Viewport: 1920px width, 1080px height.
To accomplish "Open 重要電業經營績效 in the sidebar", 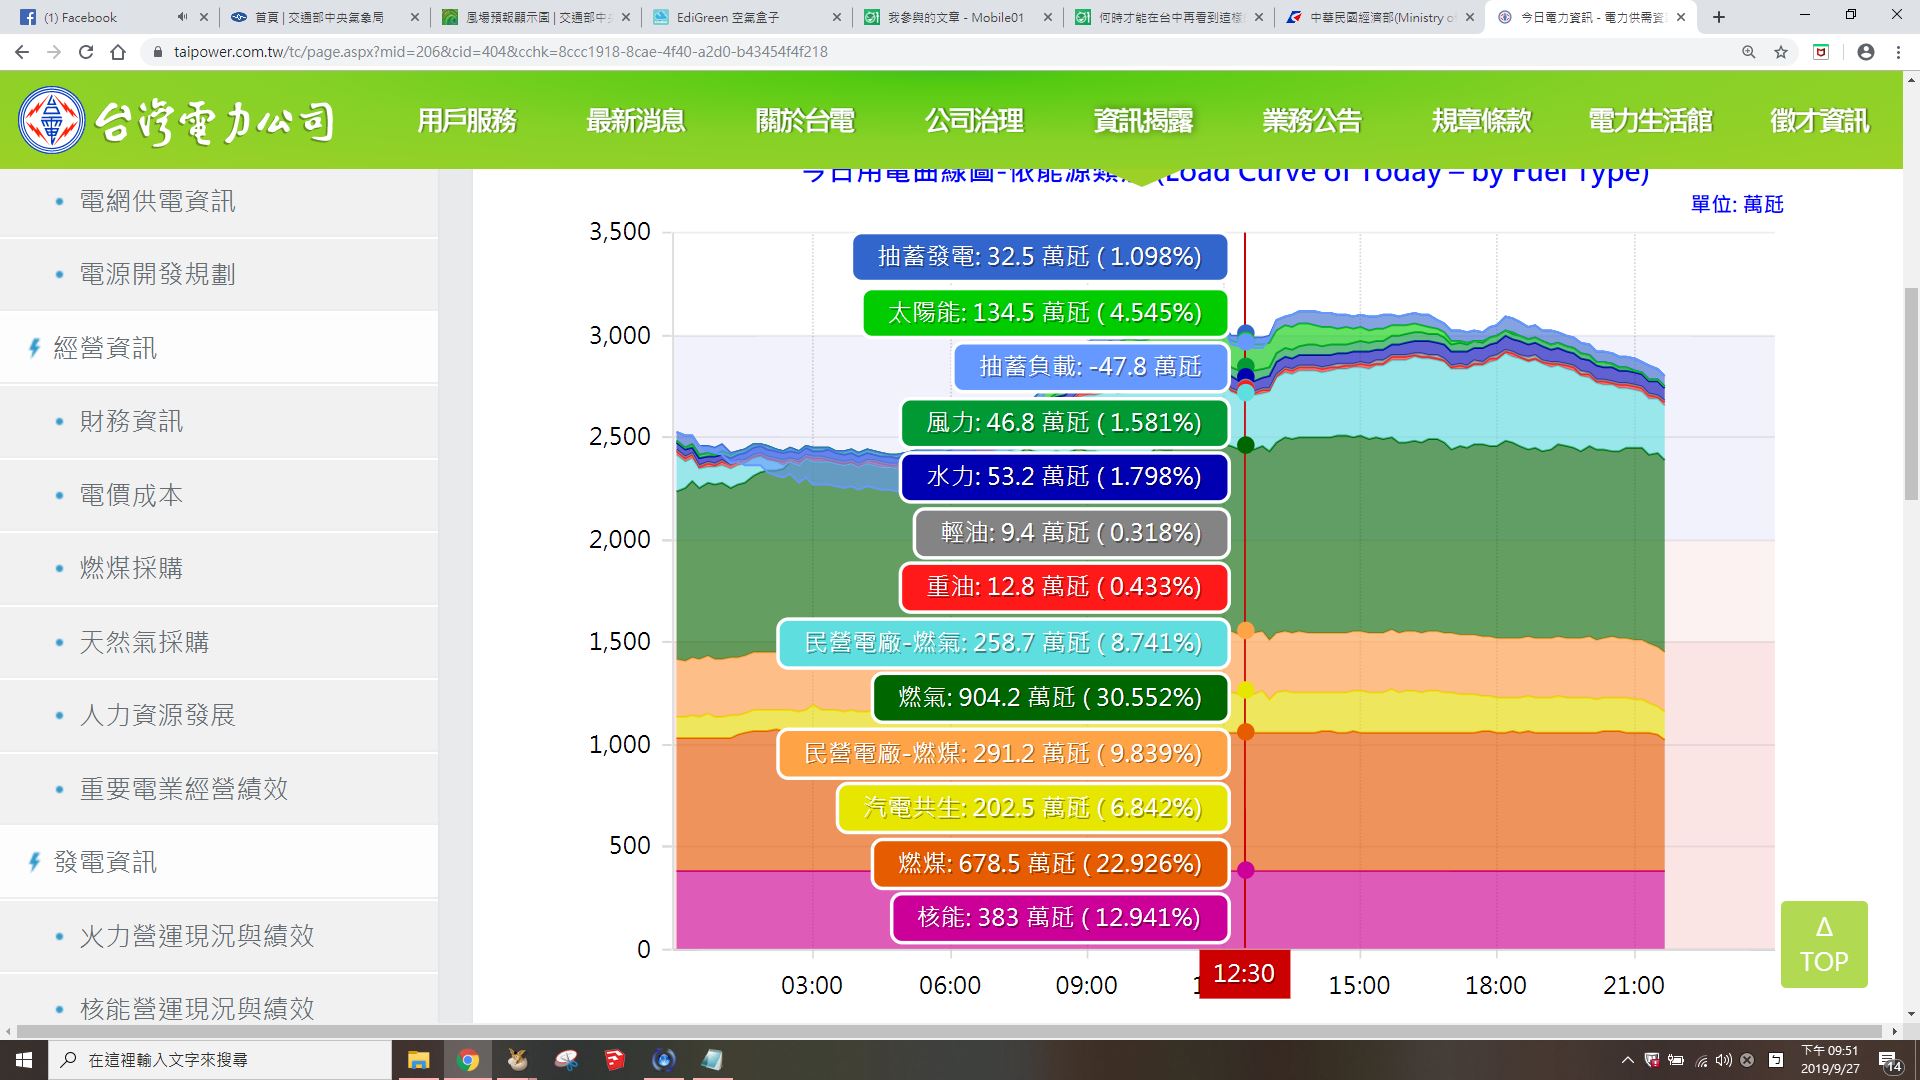I will click(x=218, y=789).
